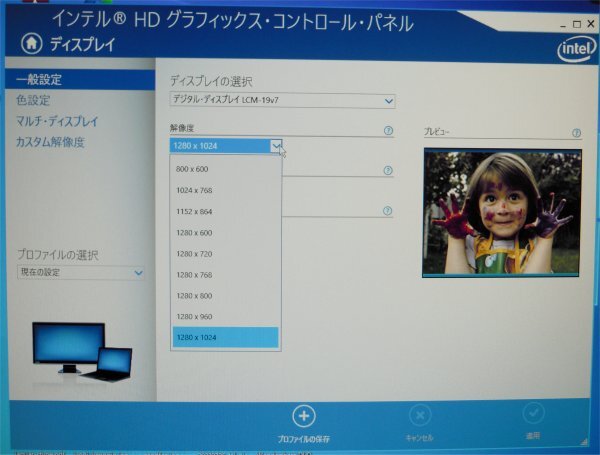Image resolution: width=600 pixels, height=455 pixels.
Task: Minimize the Intel control panel window
Action: pyautogui.click(x=563, y=25)
